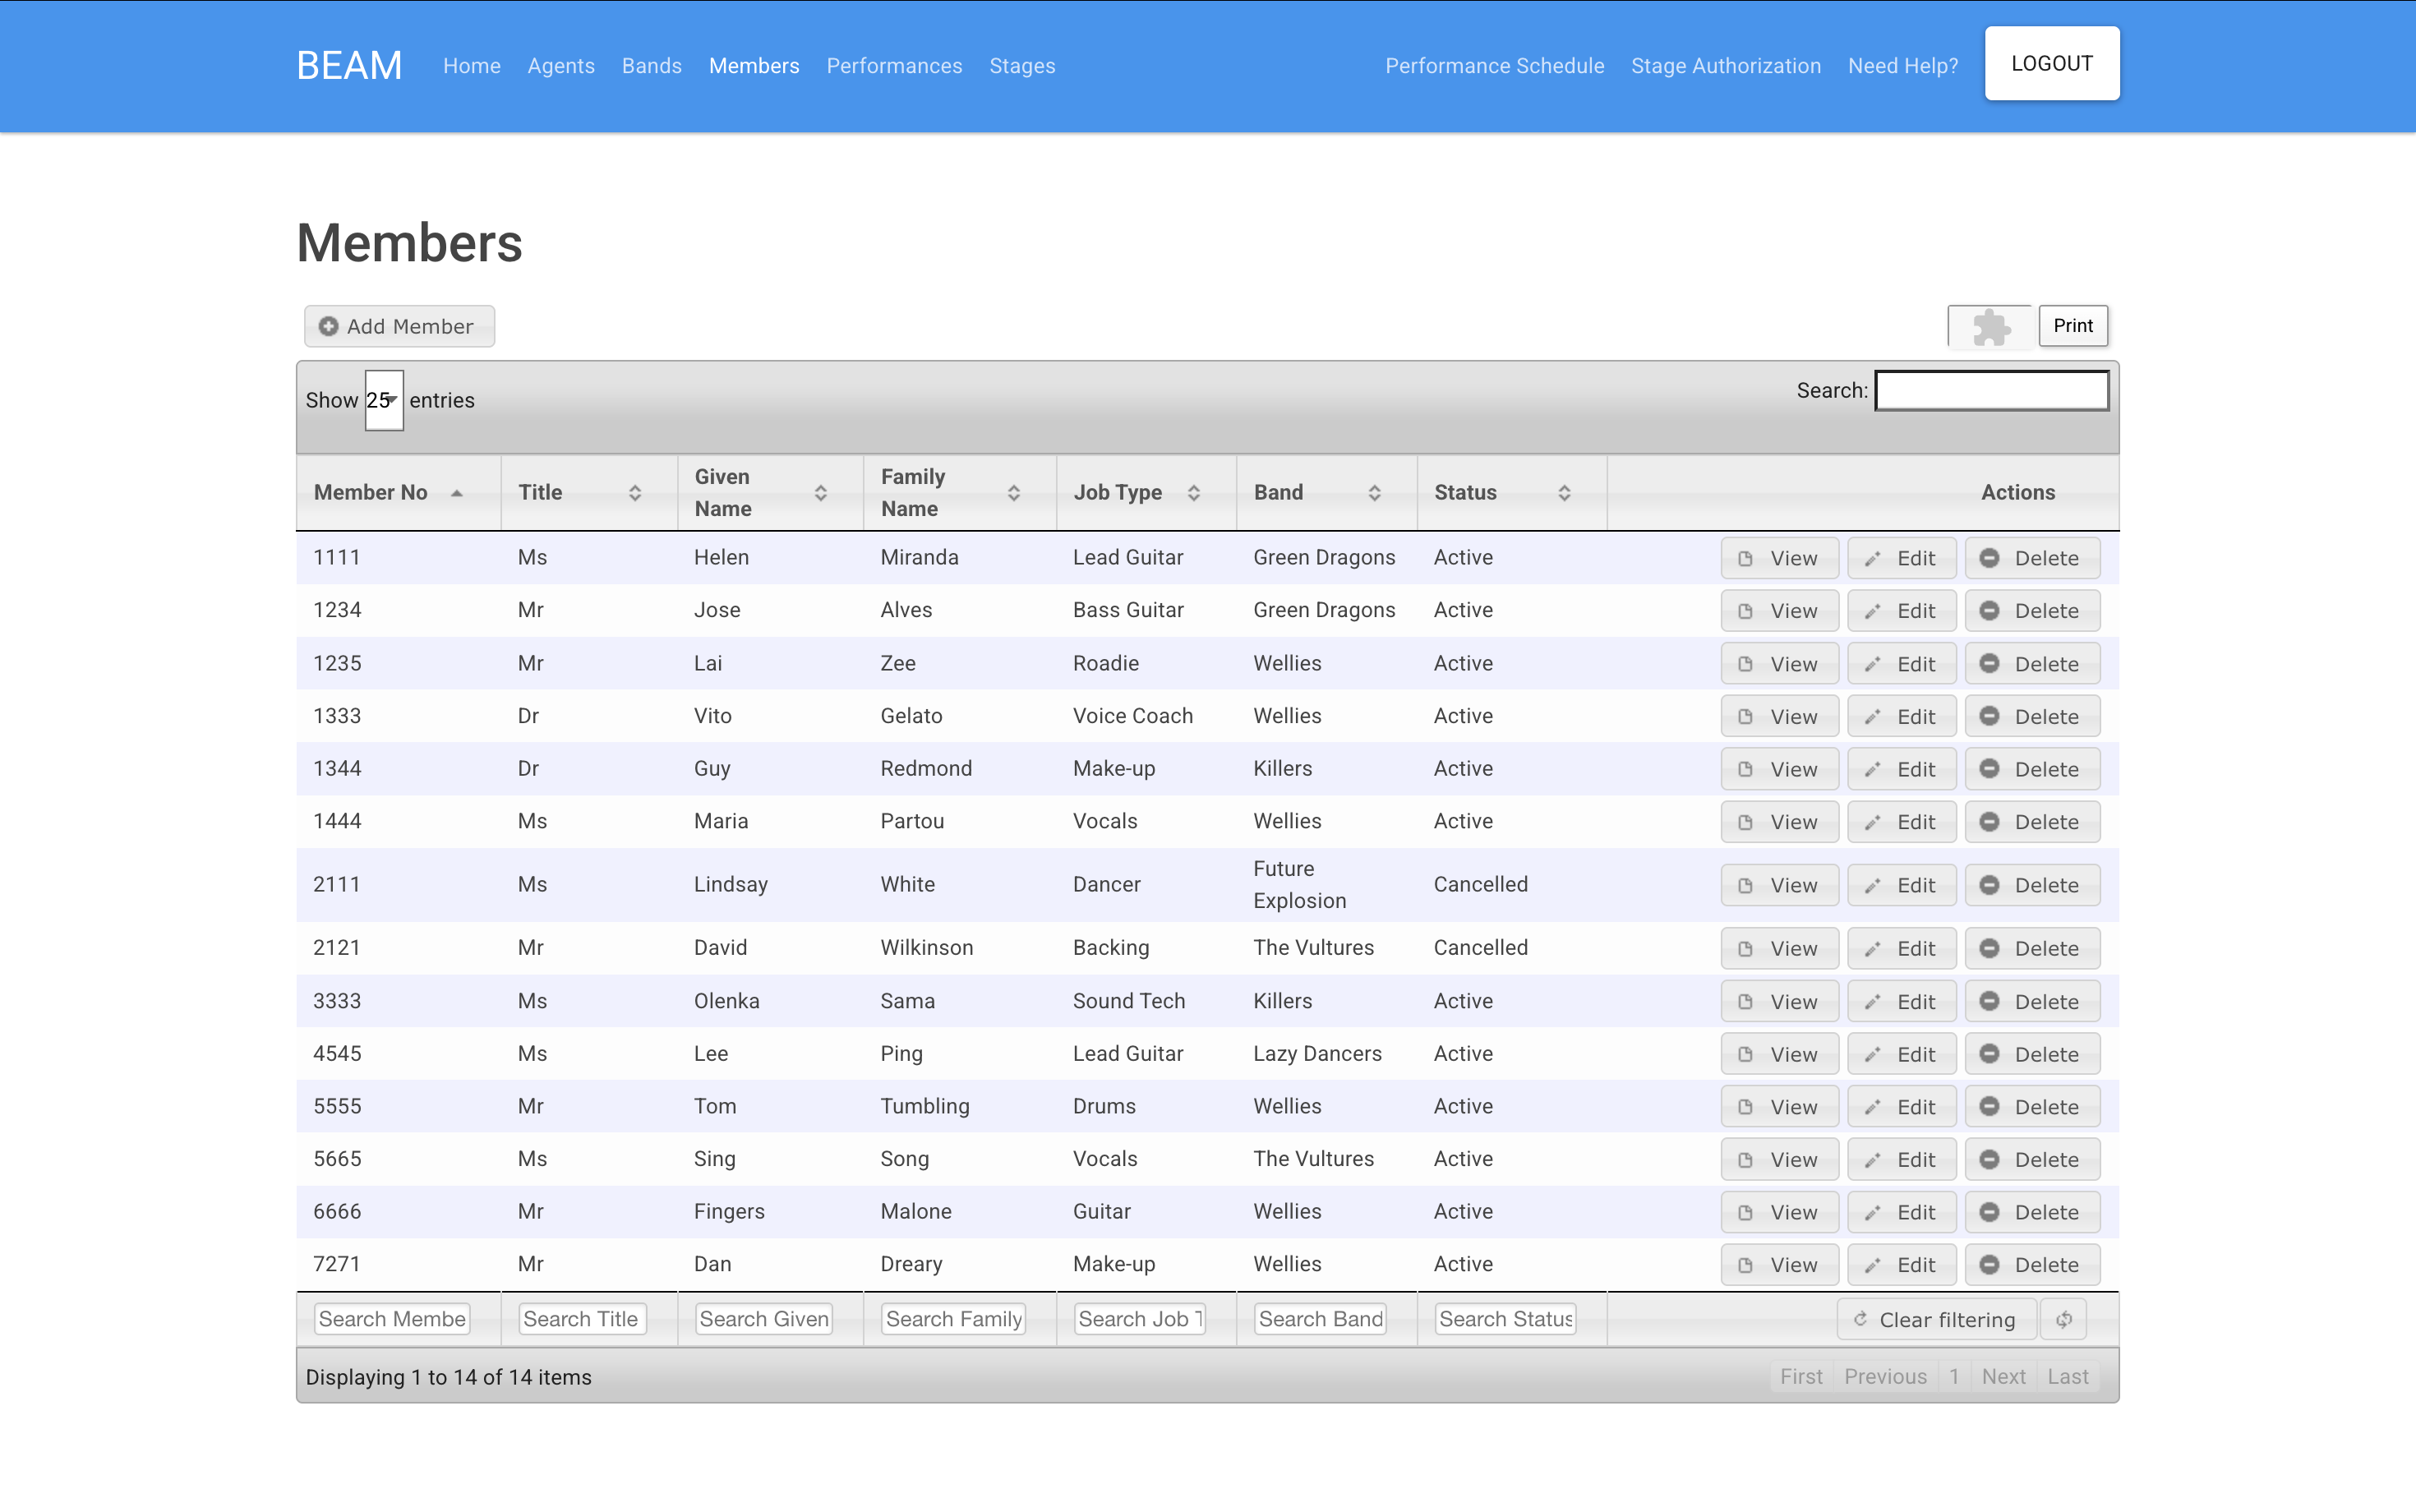Viewport: 2416px width, 1512px height.
Task: View member 5665 Sing Song
Action: coord(1779,1160)
